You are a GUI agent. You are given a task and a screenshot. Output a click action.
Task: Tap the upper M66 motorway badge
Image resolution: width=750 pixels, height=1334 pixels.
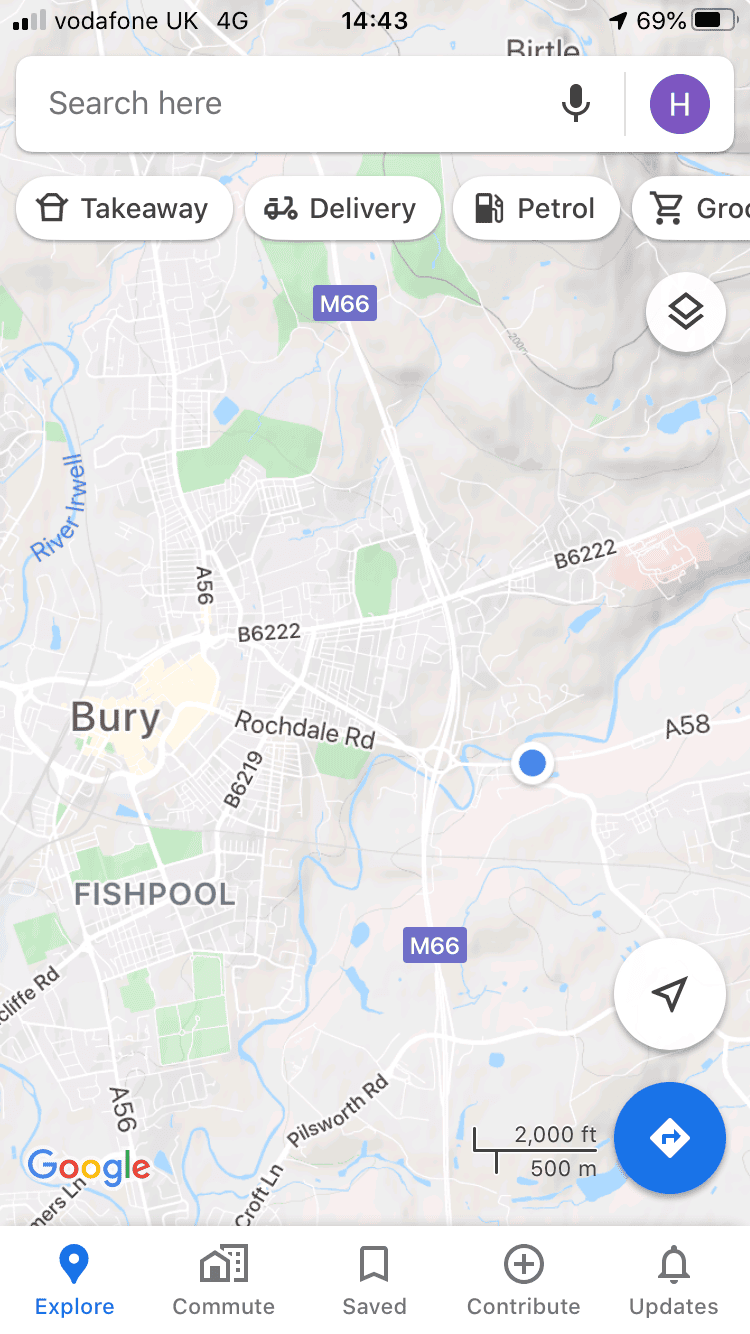pyautogui.click(x=345, y=303)
